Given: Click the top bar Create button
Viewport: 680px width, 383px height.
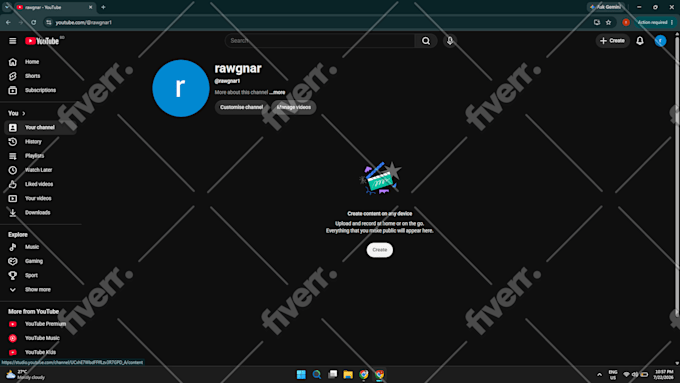Looking at the screenshot, I should 612,41.
